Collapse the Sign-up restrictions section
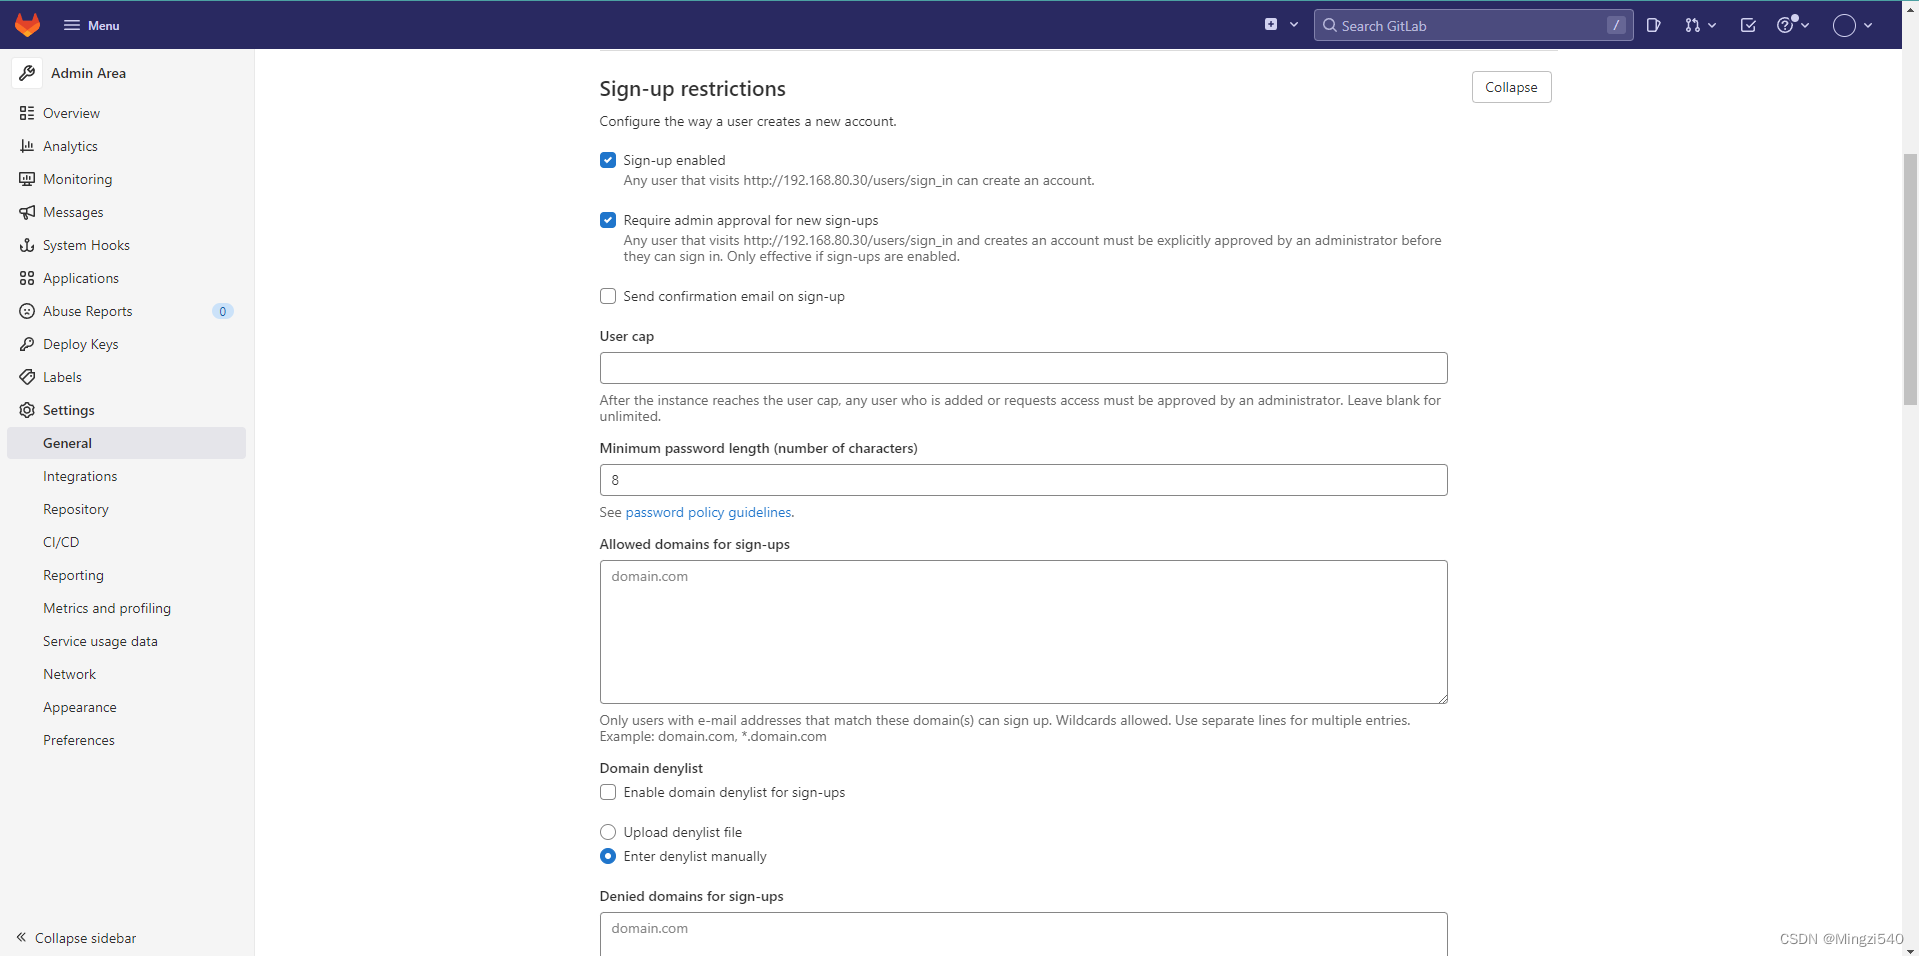Screen dimensions: 1919x956 tap(1511, 87)
